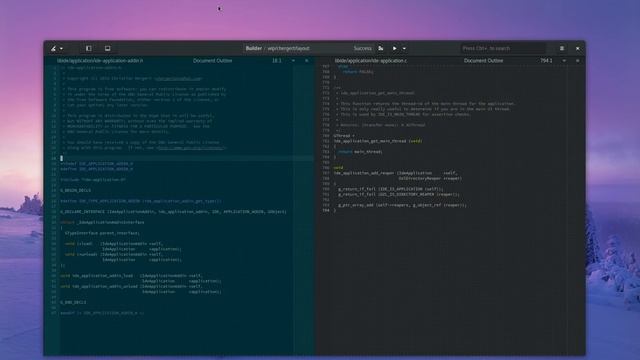Image resolution: width=640 pixels, height=360 pixels.
Task: Select the ide-application-addin.h document title
Action: [100, 60]
